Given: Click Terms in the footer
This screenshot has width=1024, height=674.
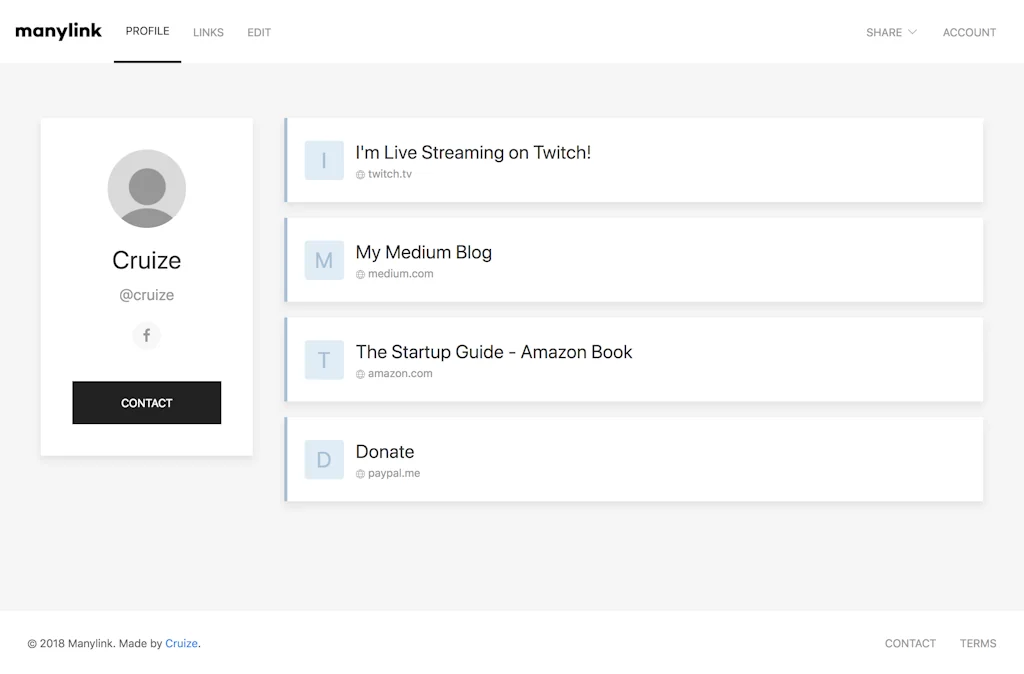Looking at the screenshot, I should (x=977, y=643).
